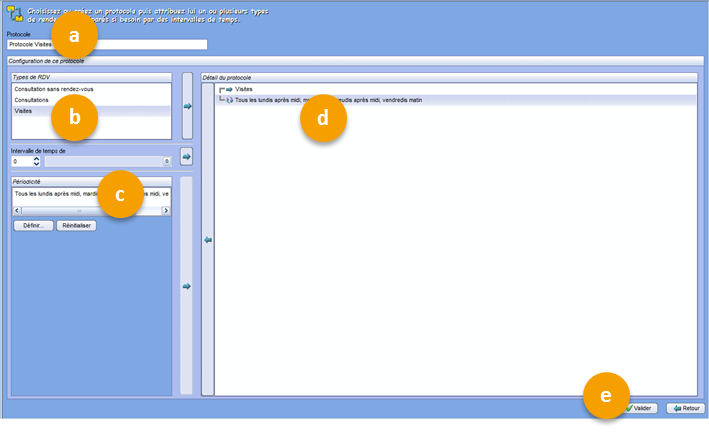Click the add time interval arrow button
709x433 pixels.
click(x=187, y=157)
